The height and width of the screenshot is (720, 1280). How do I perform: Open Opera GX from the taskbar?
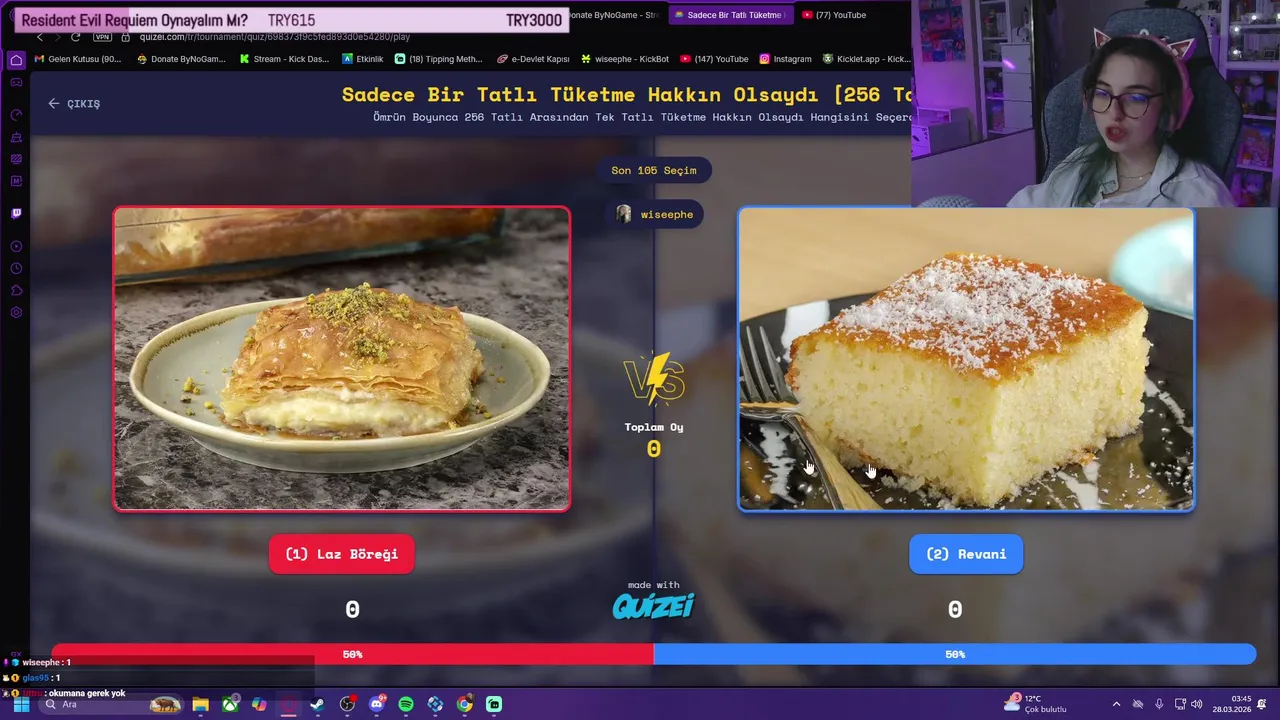(x=288, y=704)
